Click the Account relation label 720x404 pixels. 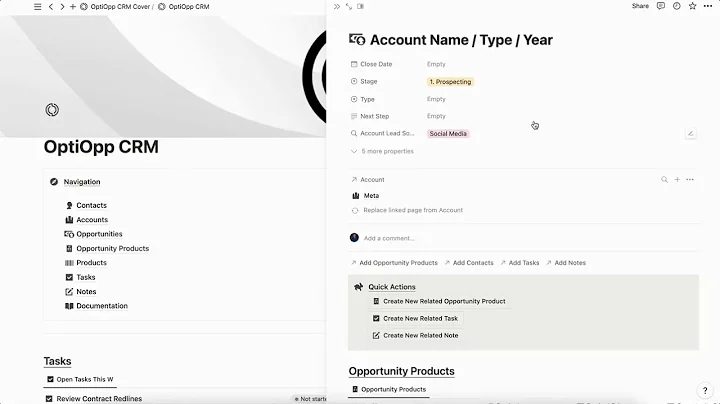click(x=367, y=180)
